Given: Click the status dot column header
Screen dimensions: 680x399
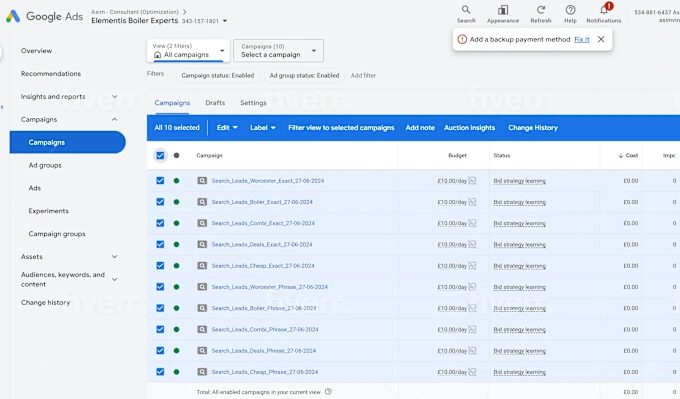Looking at the screenshot, I should pos(177,155).
